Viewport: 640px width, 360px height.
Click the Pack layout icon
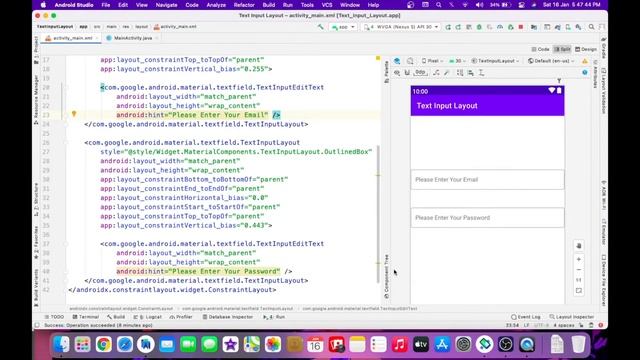tap(460, 73)
